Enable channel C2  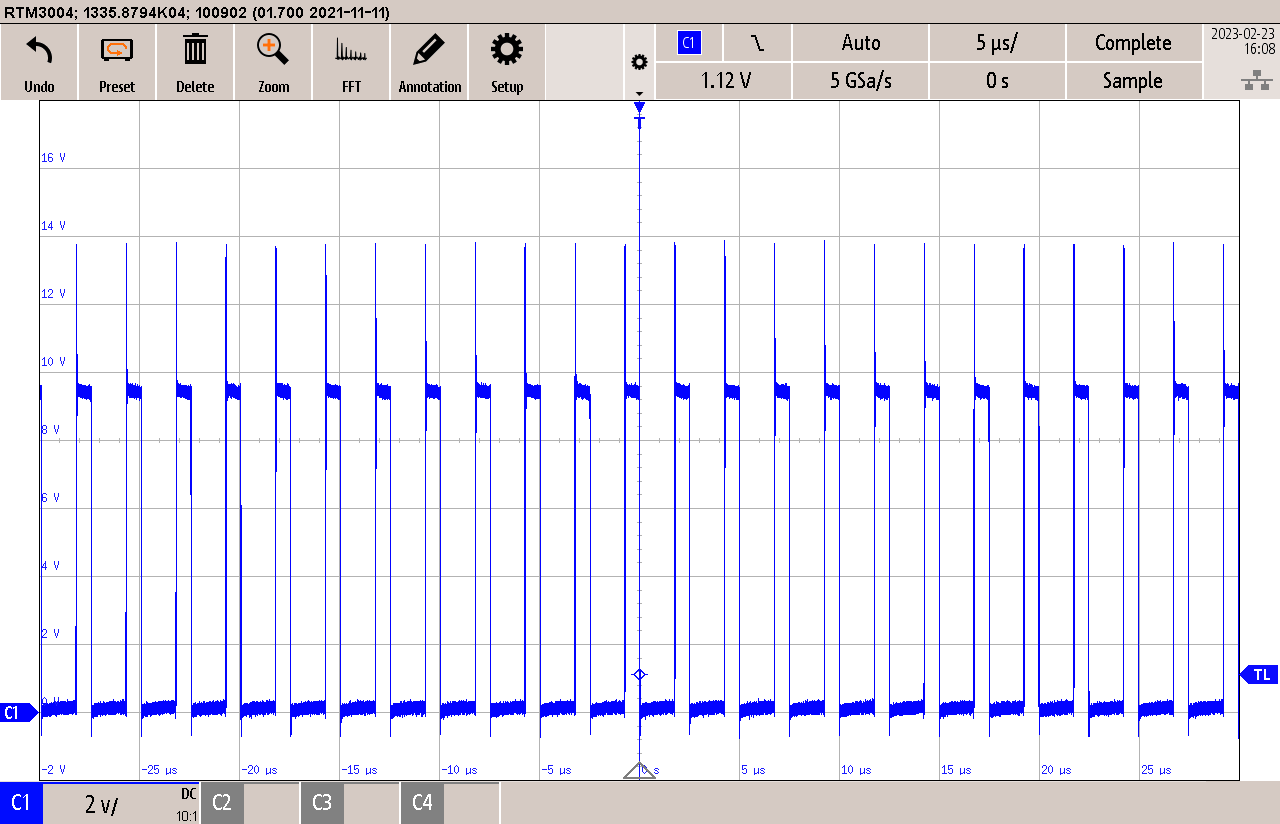coord(222,802)
